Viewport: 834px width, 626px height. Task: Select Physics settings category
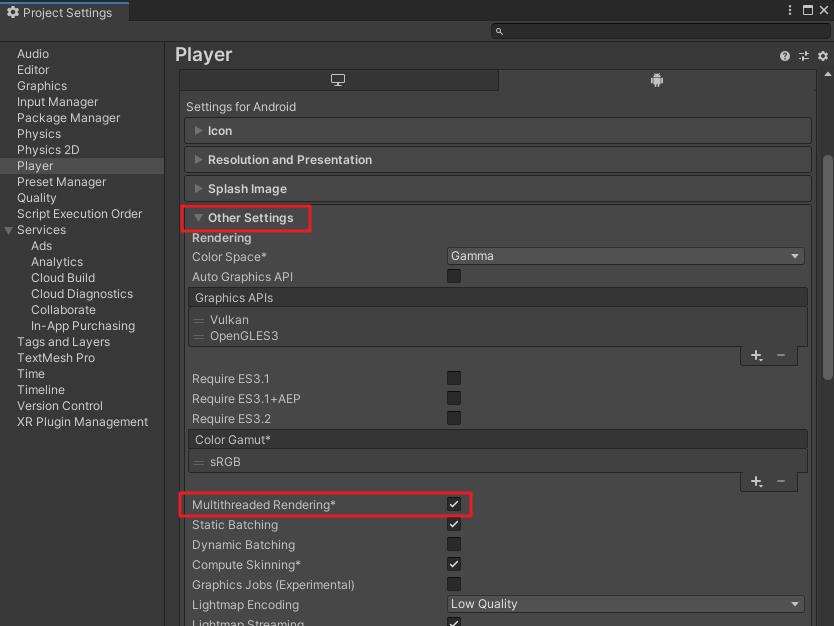tap(39, 133)
